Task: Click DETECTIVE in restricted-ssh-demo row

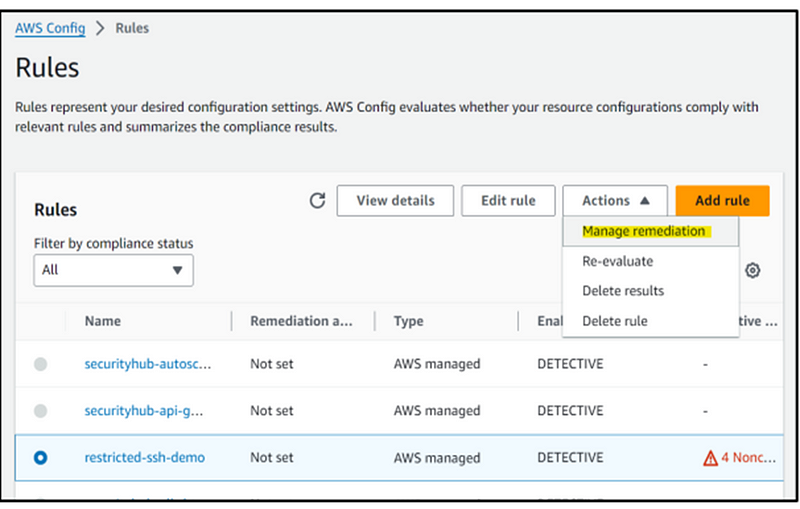Action: click(x=570, y=457)
